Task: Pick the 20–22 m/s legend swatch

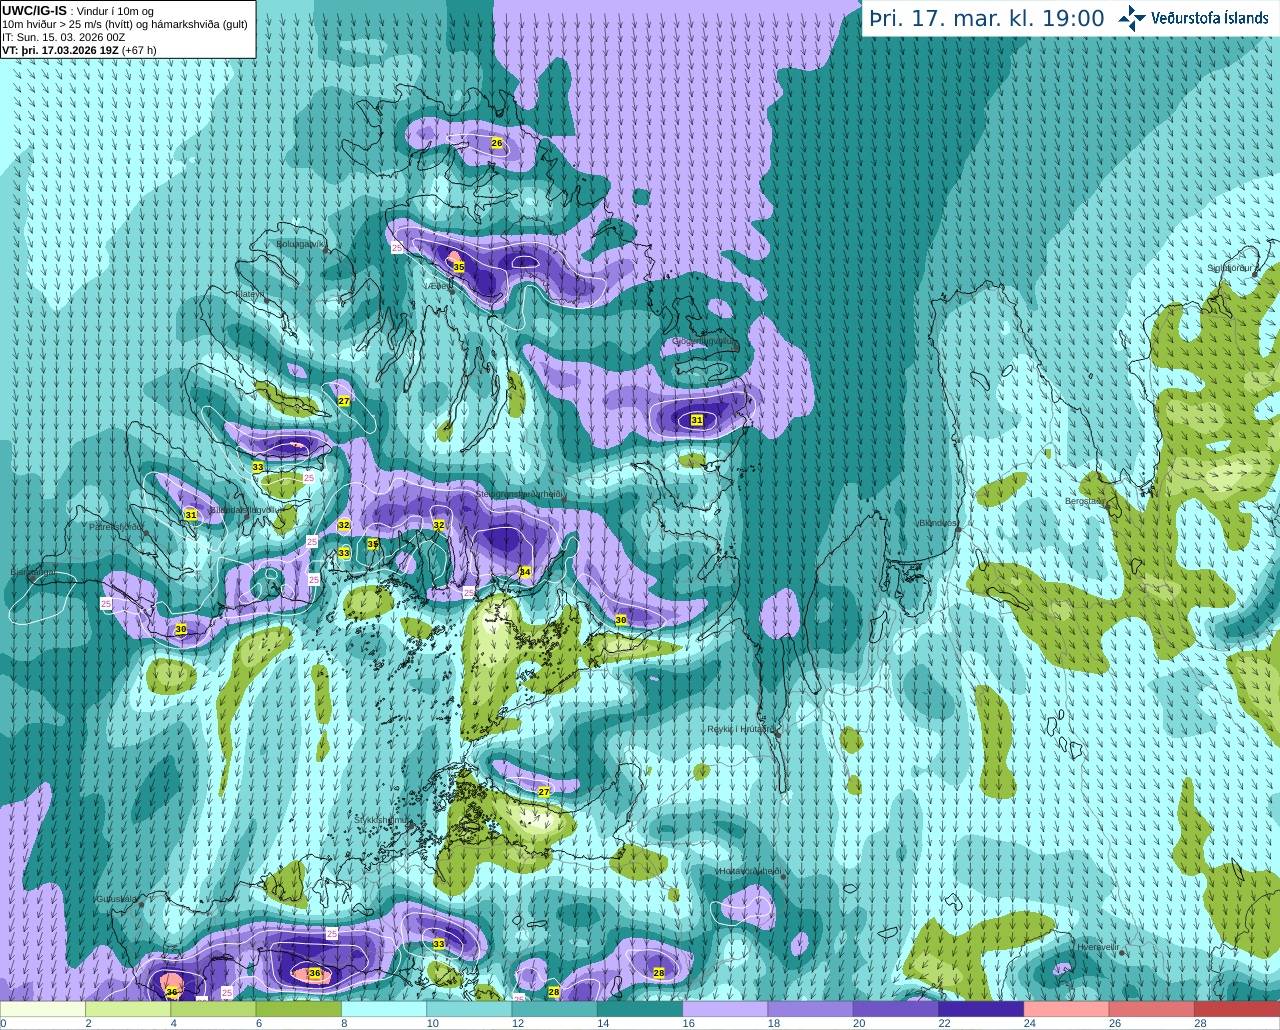Action: 898,1009
